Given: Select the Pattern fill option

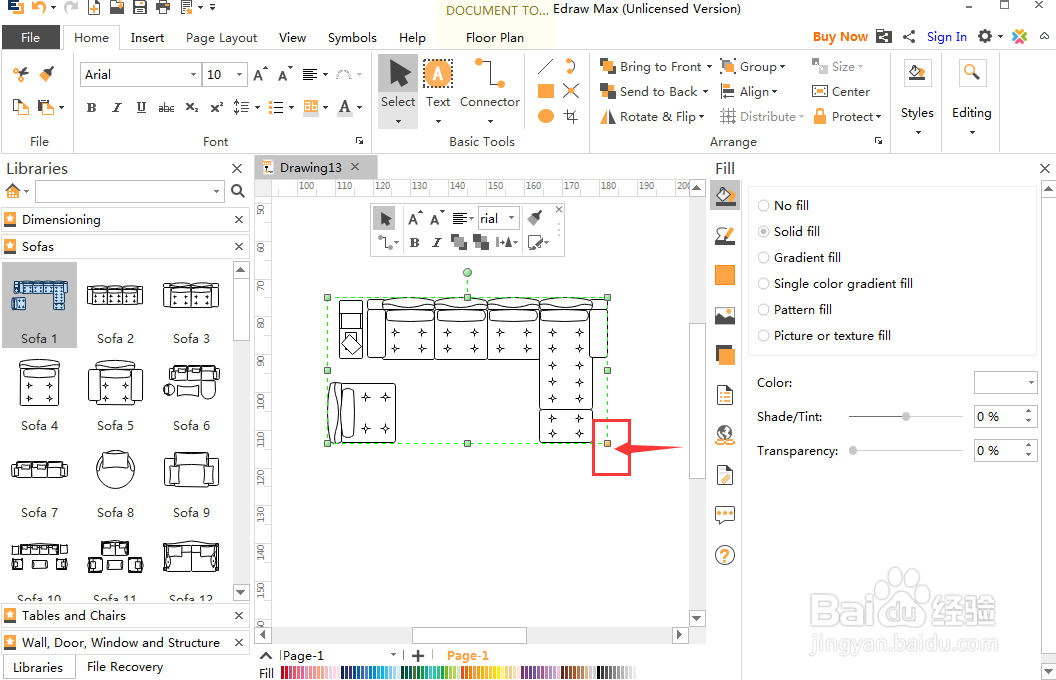Looking at the screenshot, I should 795,310.
